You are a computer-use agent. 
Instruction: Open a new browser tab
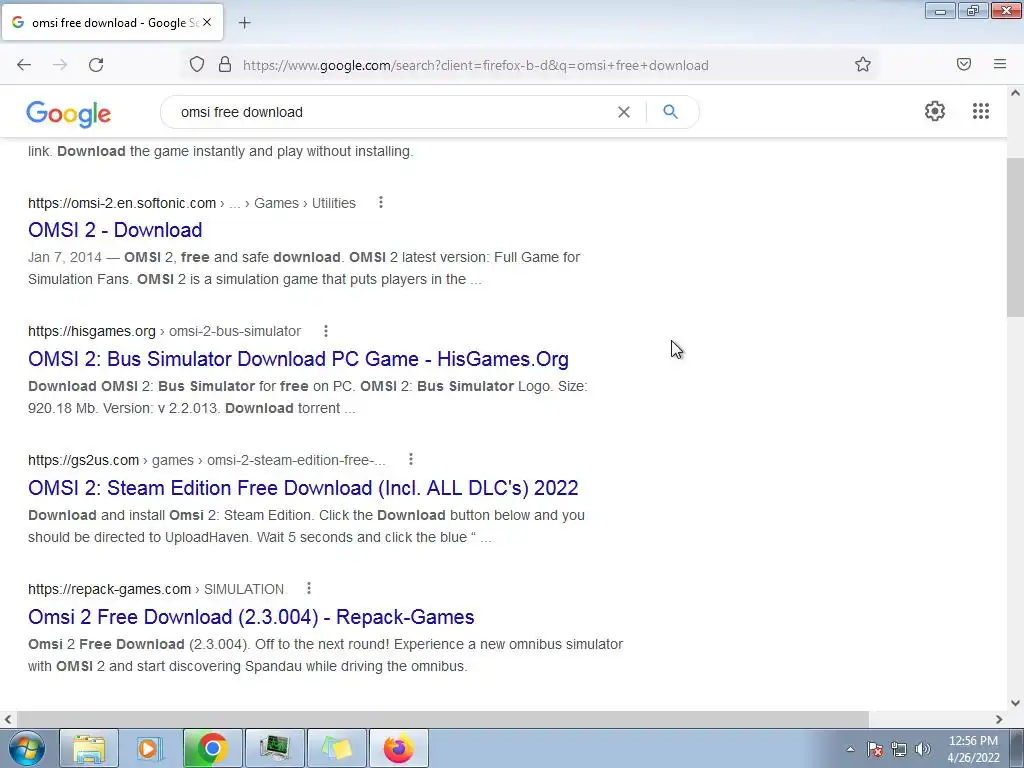244,23
